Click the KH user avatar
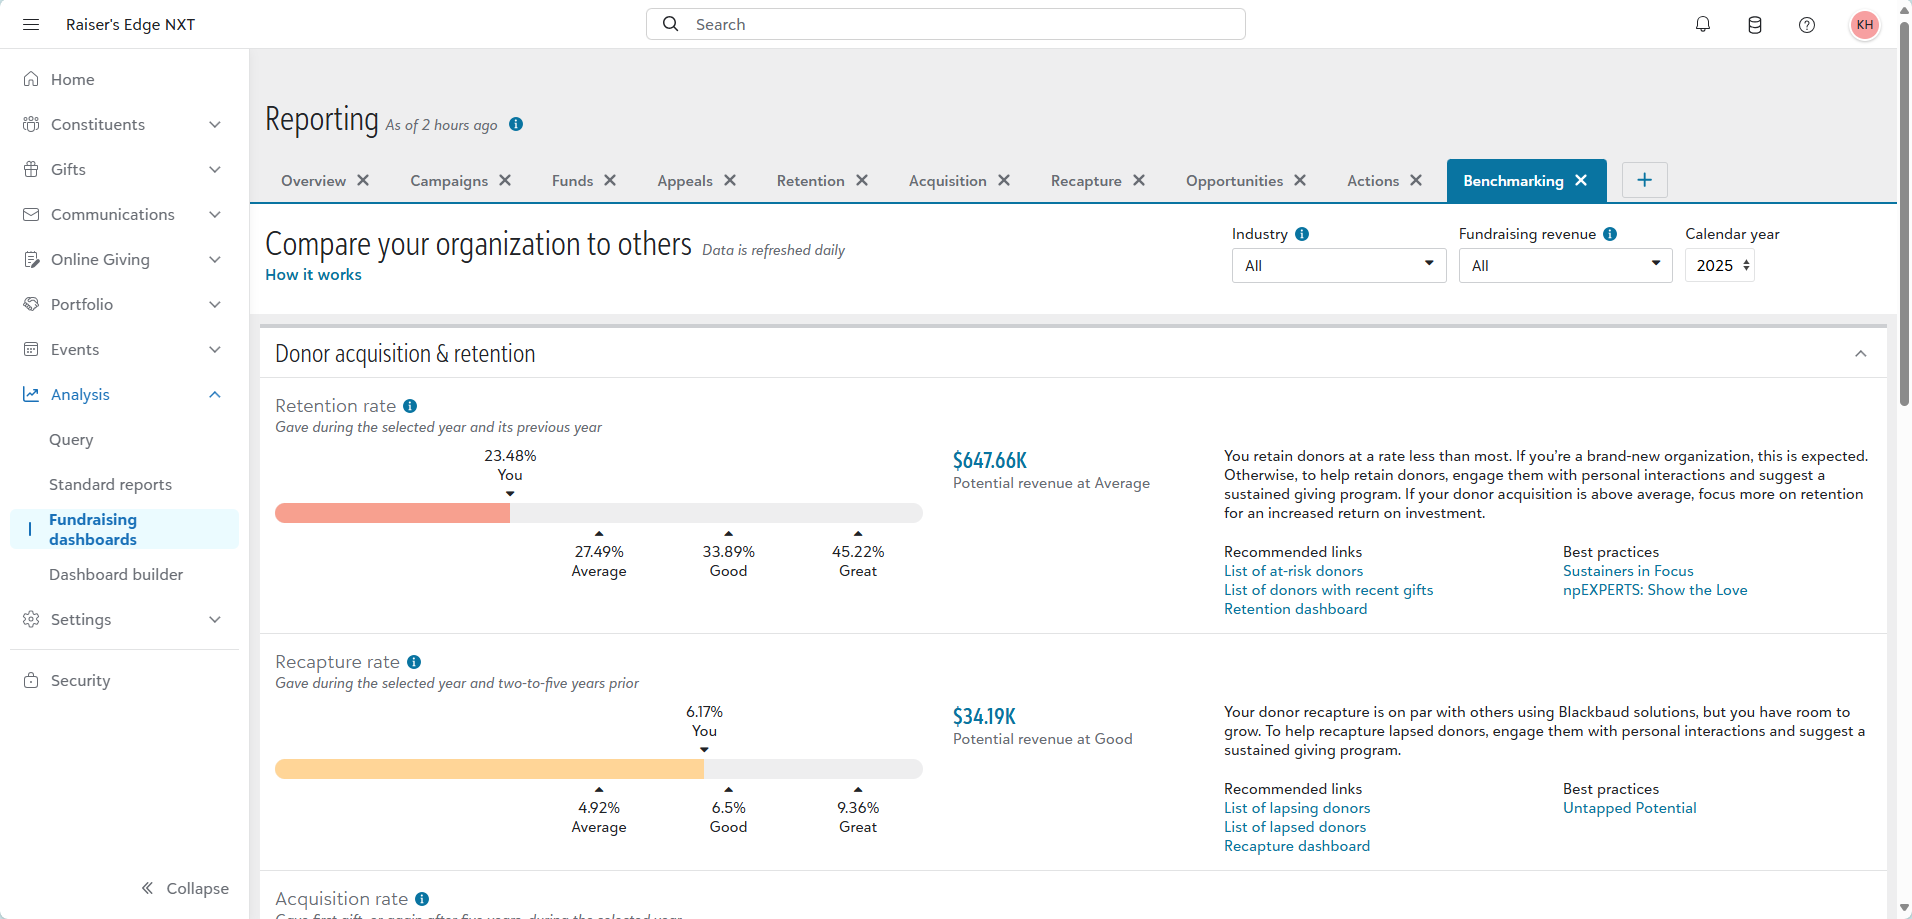The image size is (1912, 919). 1865,25
